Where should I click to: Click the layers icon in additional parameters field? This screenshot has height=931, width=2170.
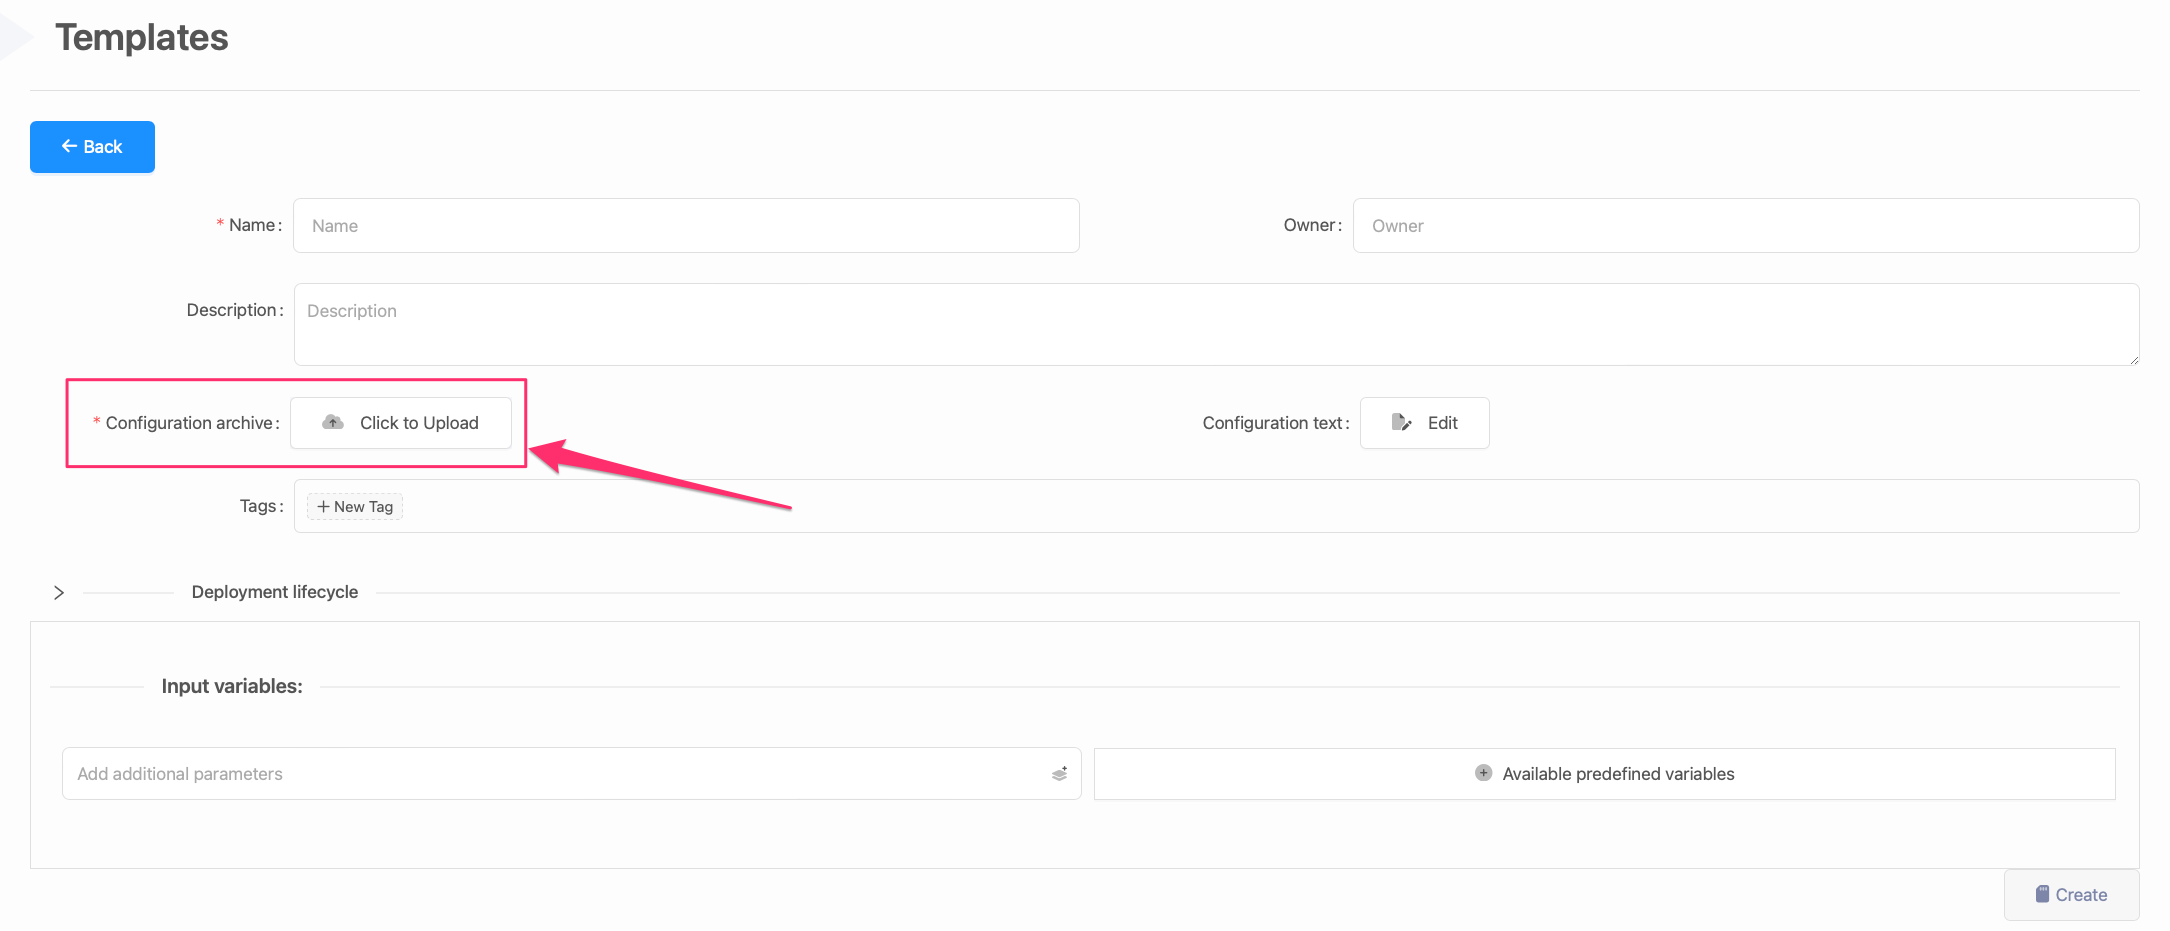point(1059,774)
